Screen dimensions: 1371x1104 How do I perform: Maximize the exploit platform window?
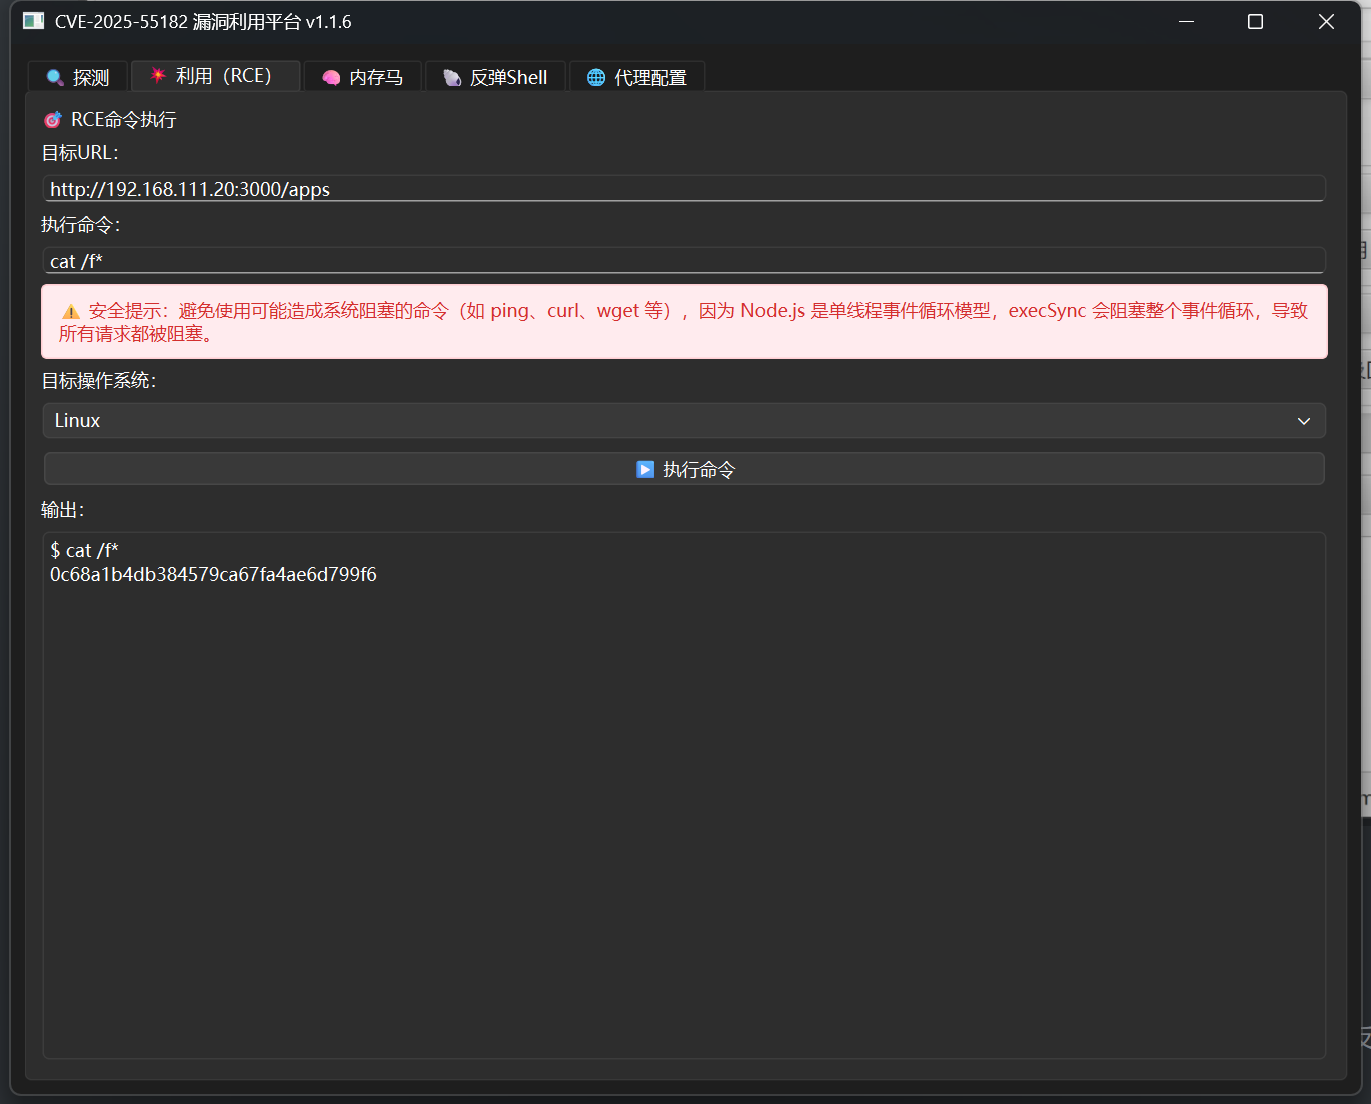tap(1256, 22)
